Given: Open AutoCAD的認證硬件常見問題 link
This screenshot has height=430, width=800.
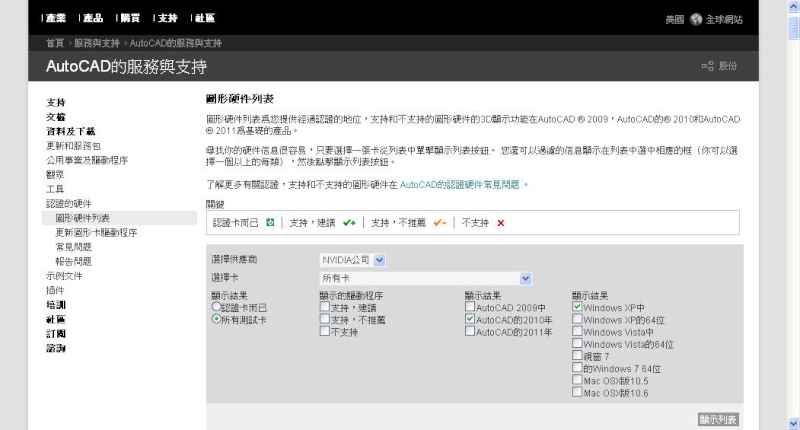Looking at the screenshot, I should [x=459, y=185].
